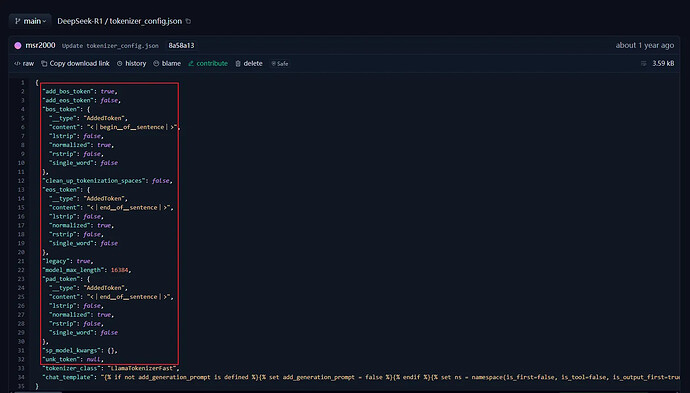Click Copy download link

tap(75, 63)
